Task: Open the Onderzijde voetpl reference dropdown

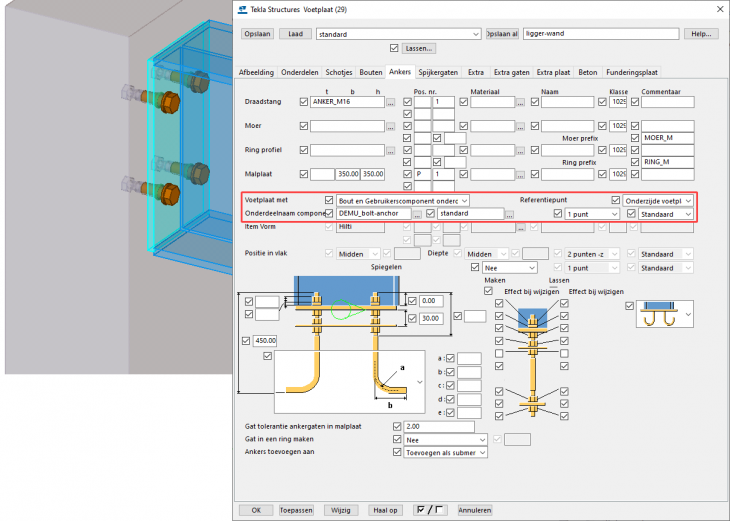Action: 658,201
